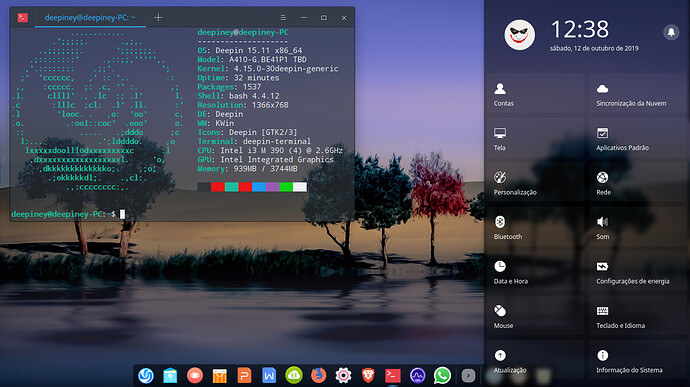Click the blue color block in neofetch

pyautogui.click(x=259, y=187)
